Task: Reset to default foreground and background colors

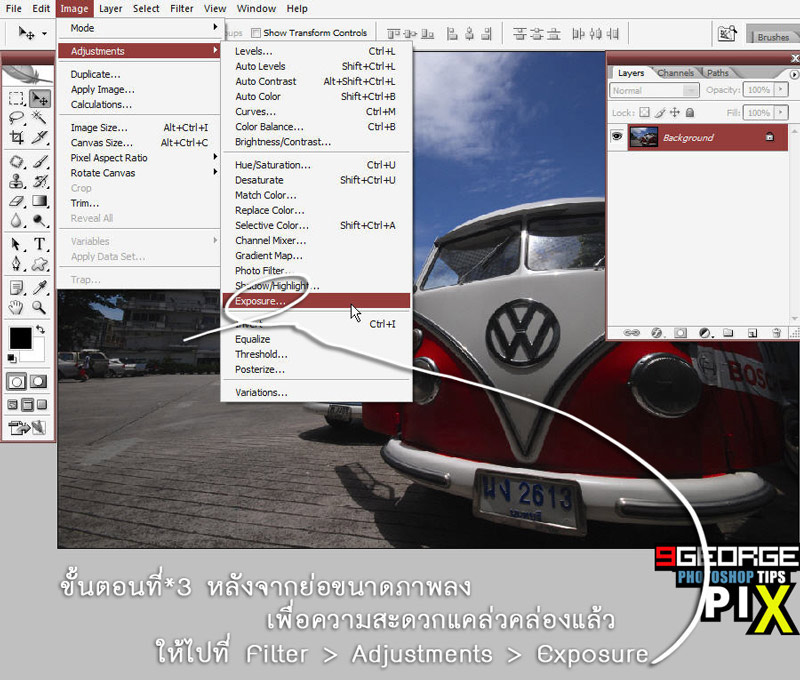Action: click(x=11, y=358)
